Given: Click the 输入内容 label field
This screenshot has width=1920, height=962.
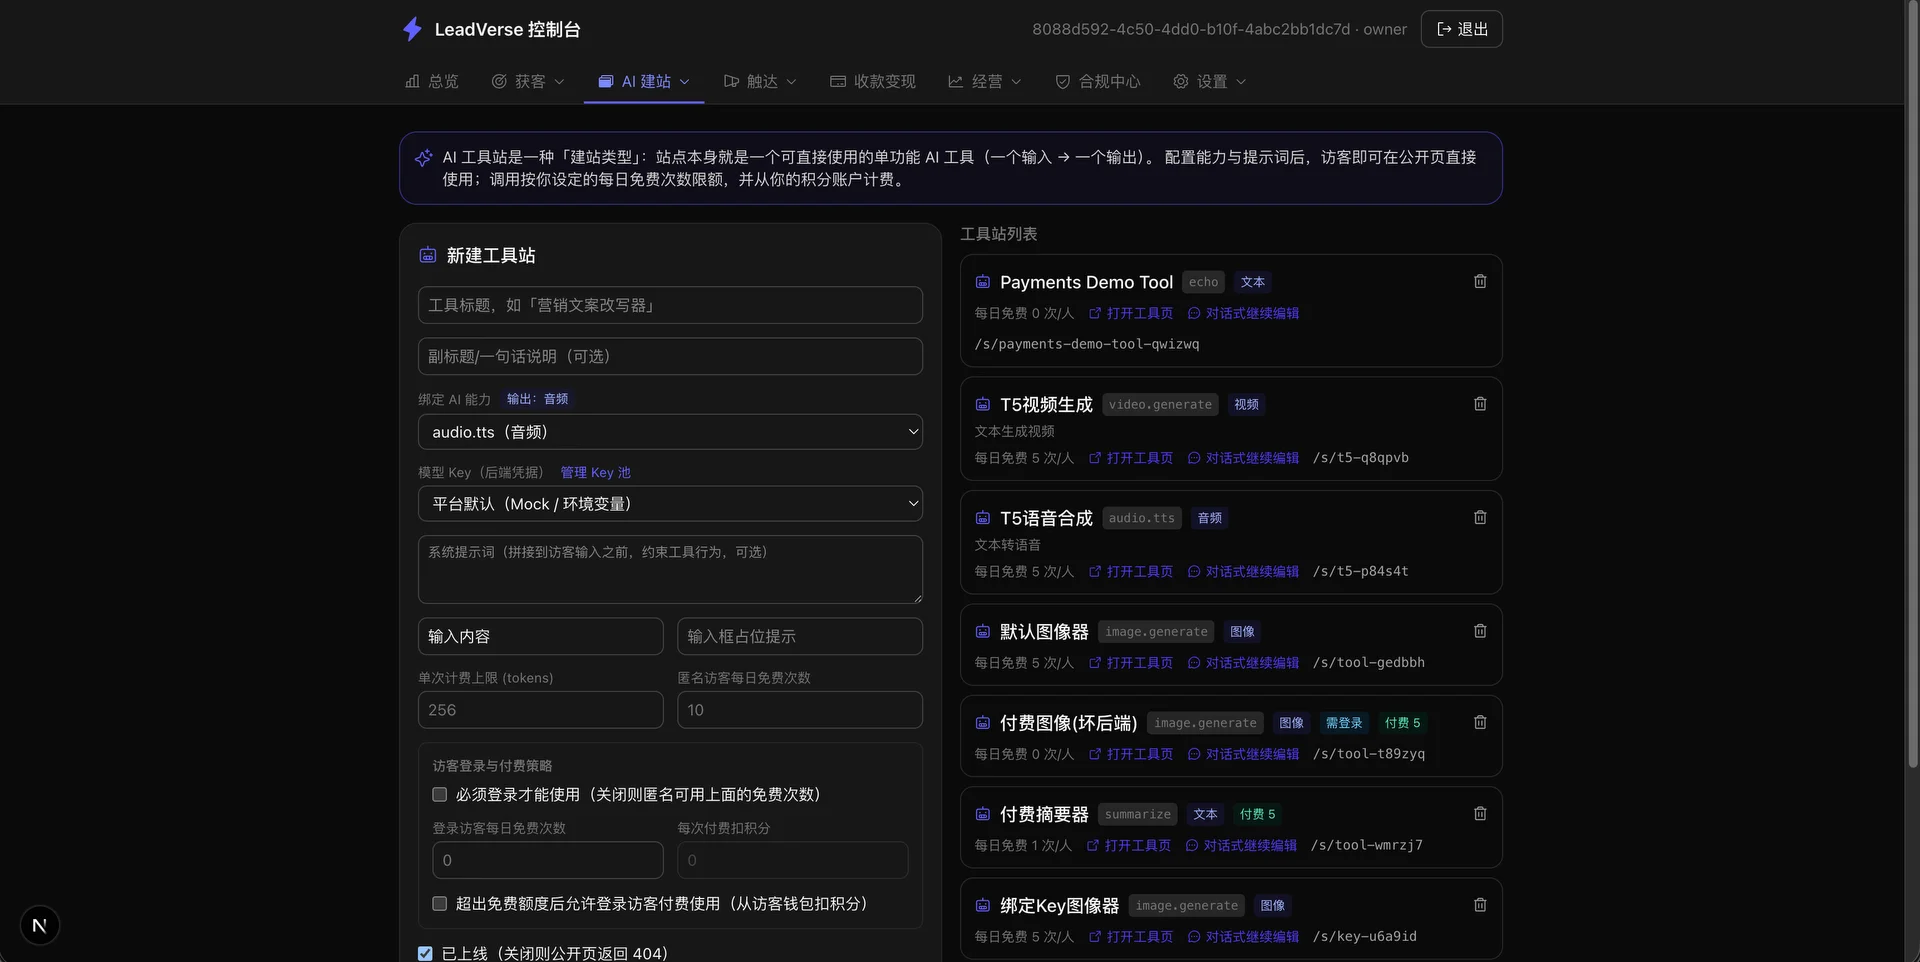Looking at the screenshot, I should pyautogui.click(x=540, y=636).
